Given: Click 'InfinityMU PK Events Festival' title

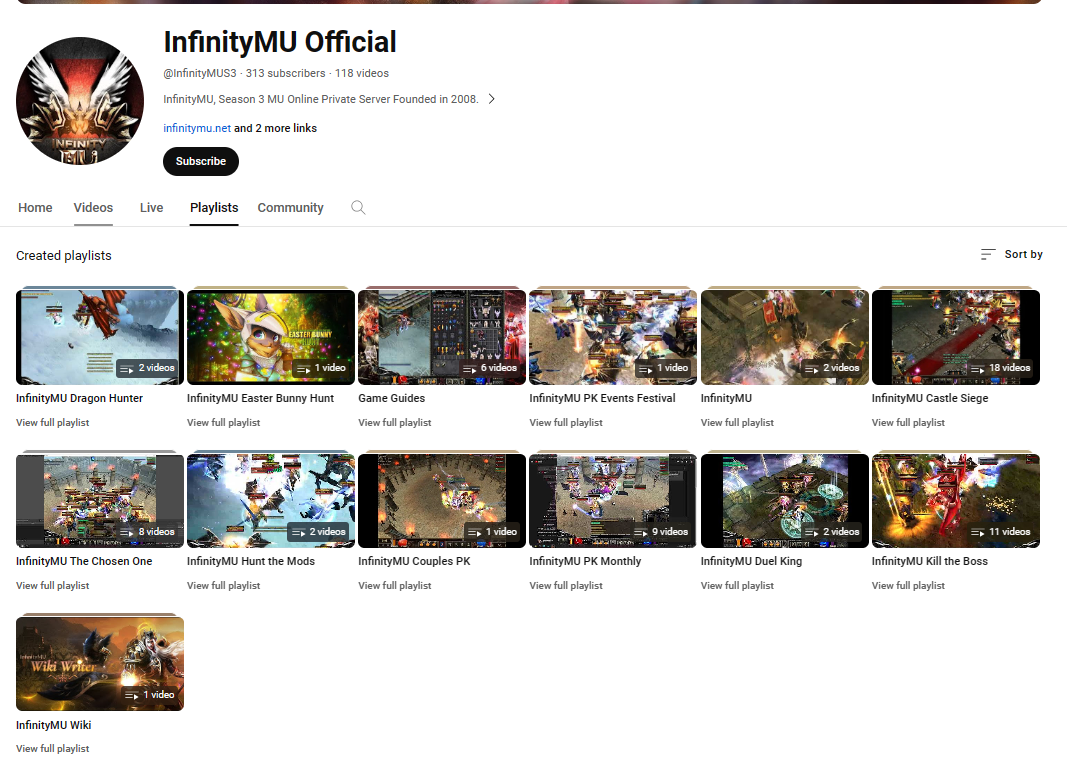Looking at the screenshot, I should 602,398.
